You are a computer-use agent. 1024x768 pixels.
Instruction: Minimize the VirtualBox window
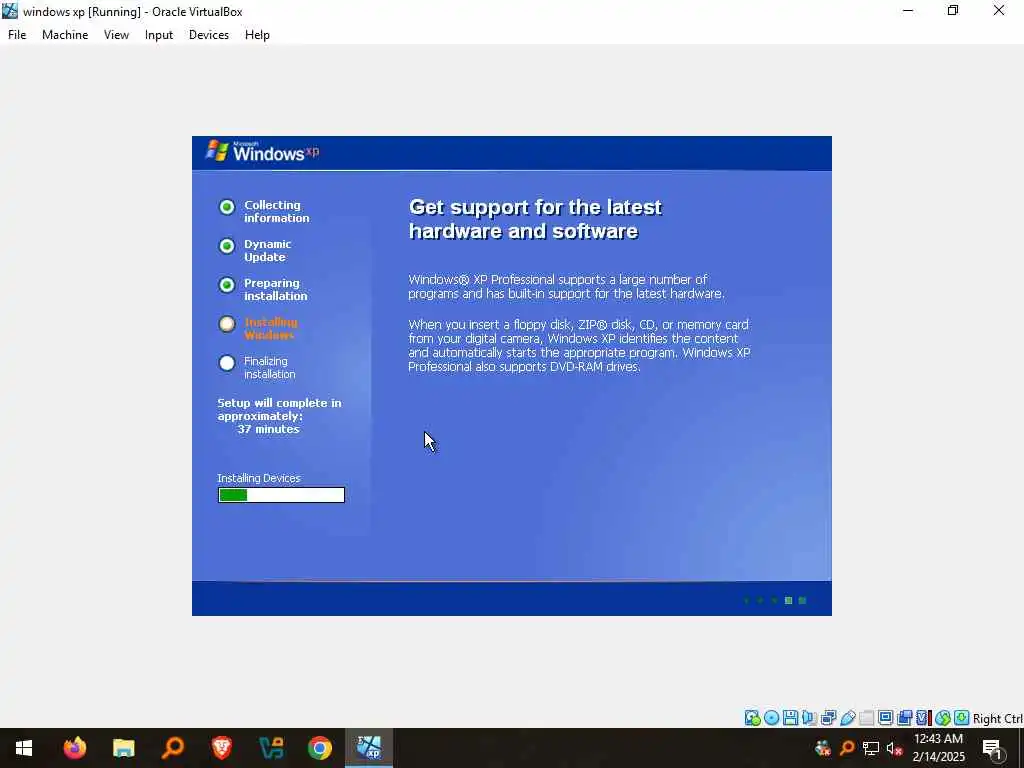(x=908, y=11)
